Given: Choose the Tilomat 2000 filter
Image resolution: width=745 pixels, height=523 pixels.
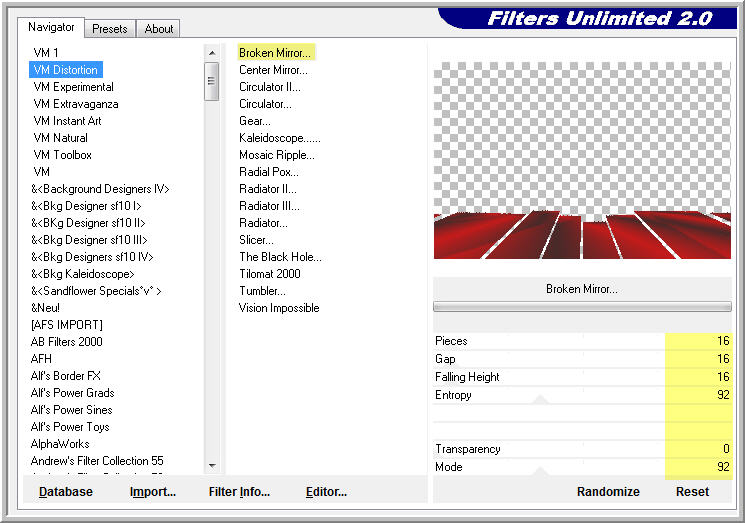Looking at the screenshot, I should 270,274.
